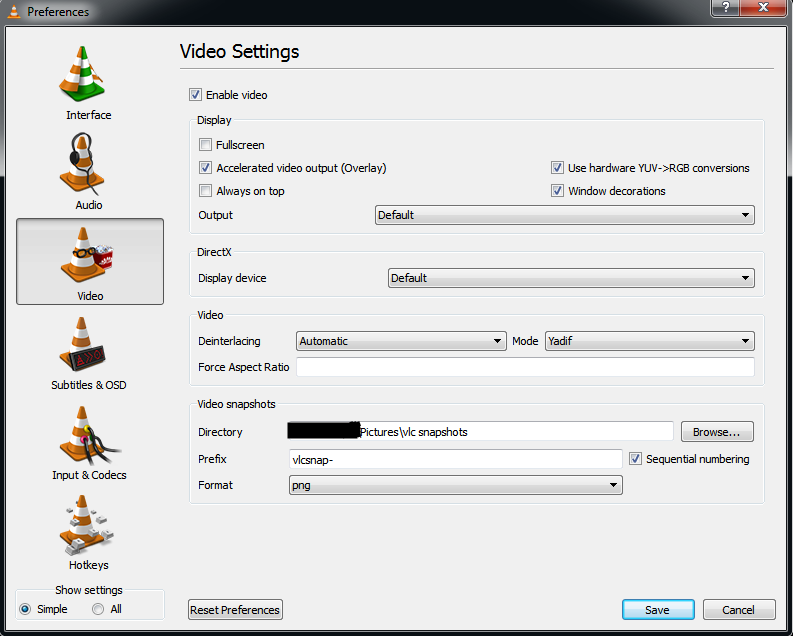
Task: Save the preferences
Action: (658, 610)
